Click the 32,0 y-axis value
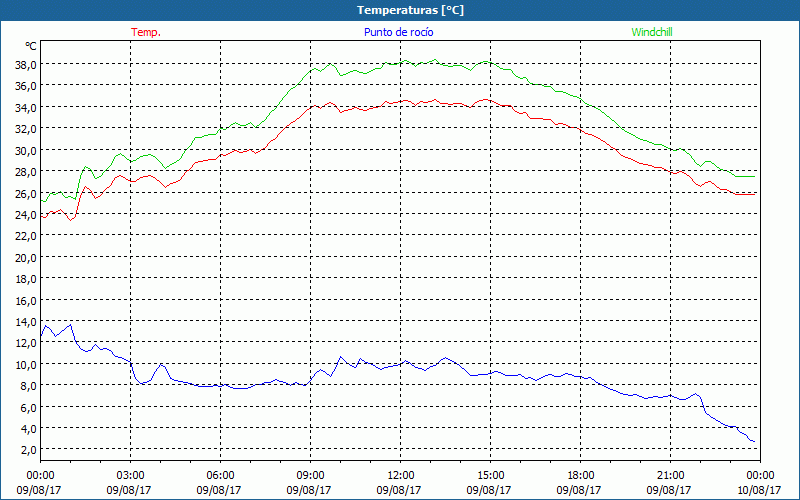Viewport: 800px width, 500px height. 26,129
